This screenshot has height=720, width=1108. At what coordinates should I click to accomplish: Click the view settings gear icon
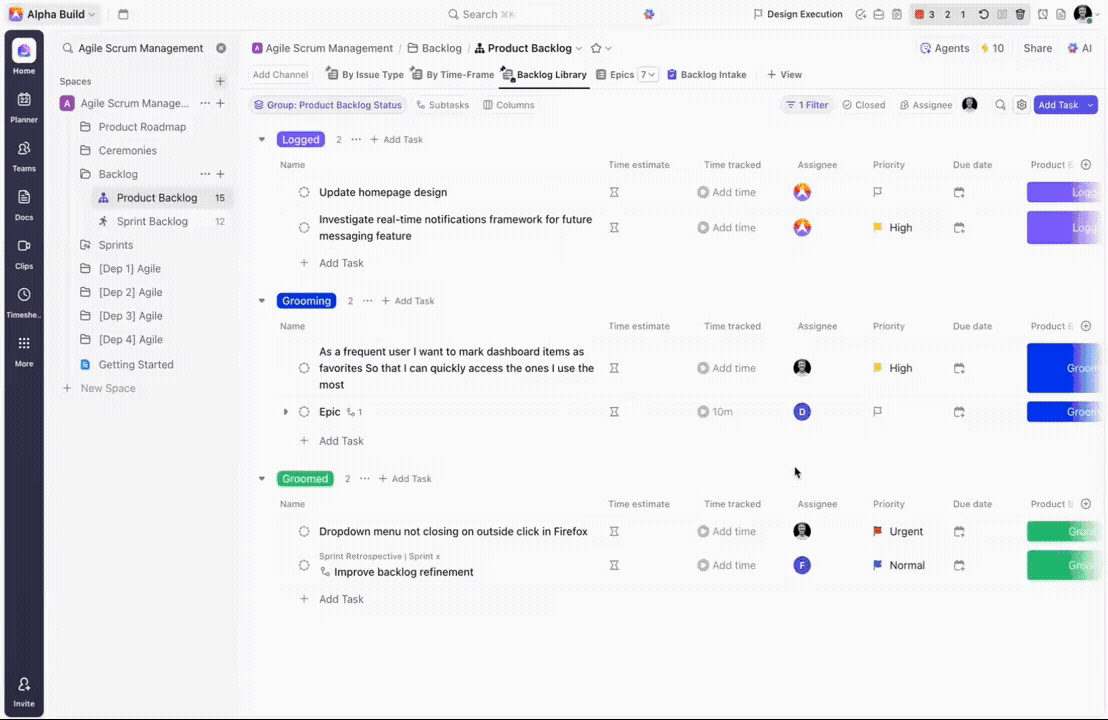1021,105
